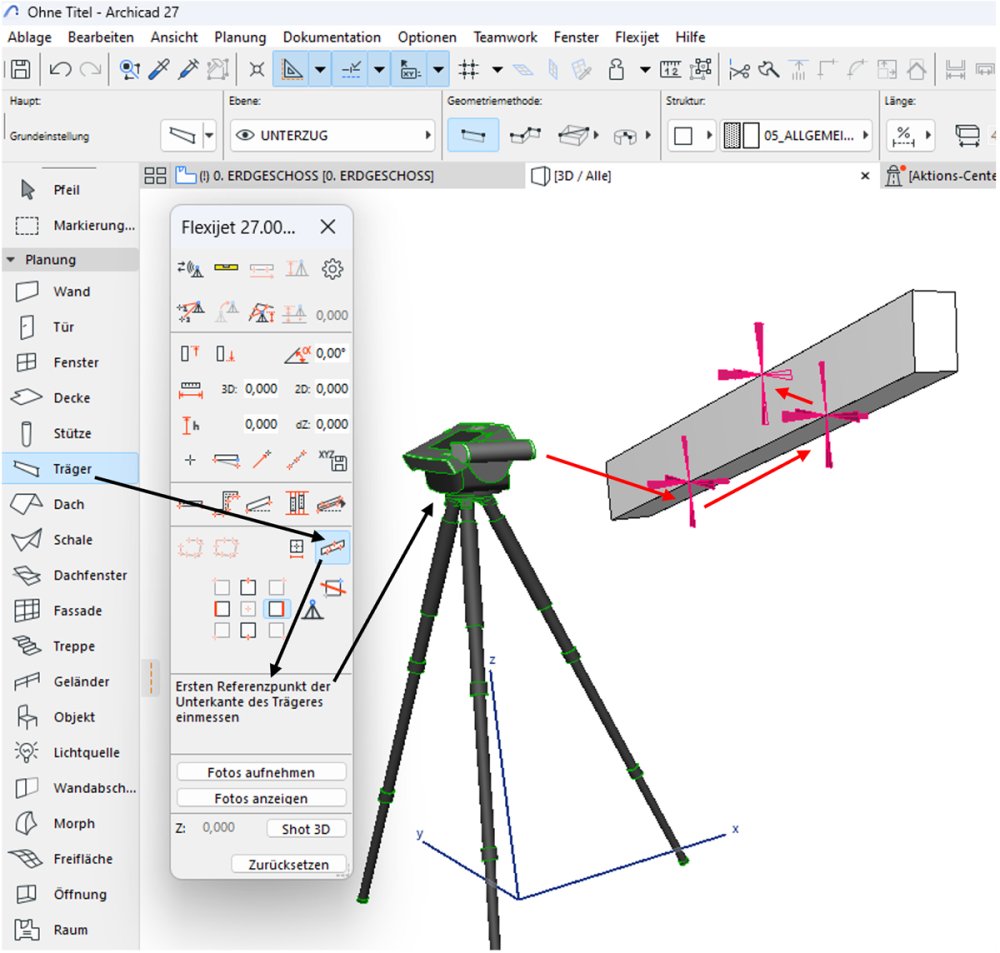
Task: Open the dropdown arrow beside the guide lines icon
Action: pyautogui.click(x=320, y=69)
